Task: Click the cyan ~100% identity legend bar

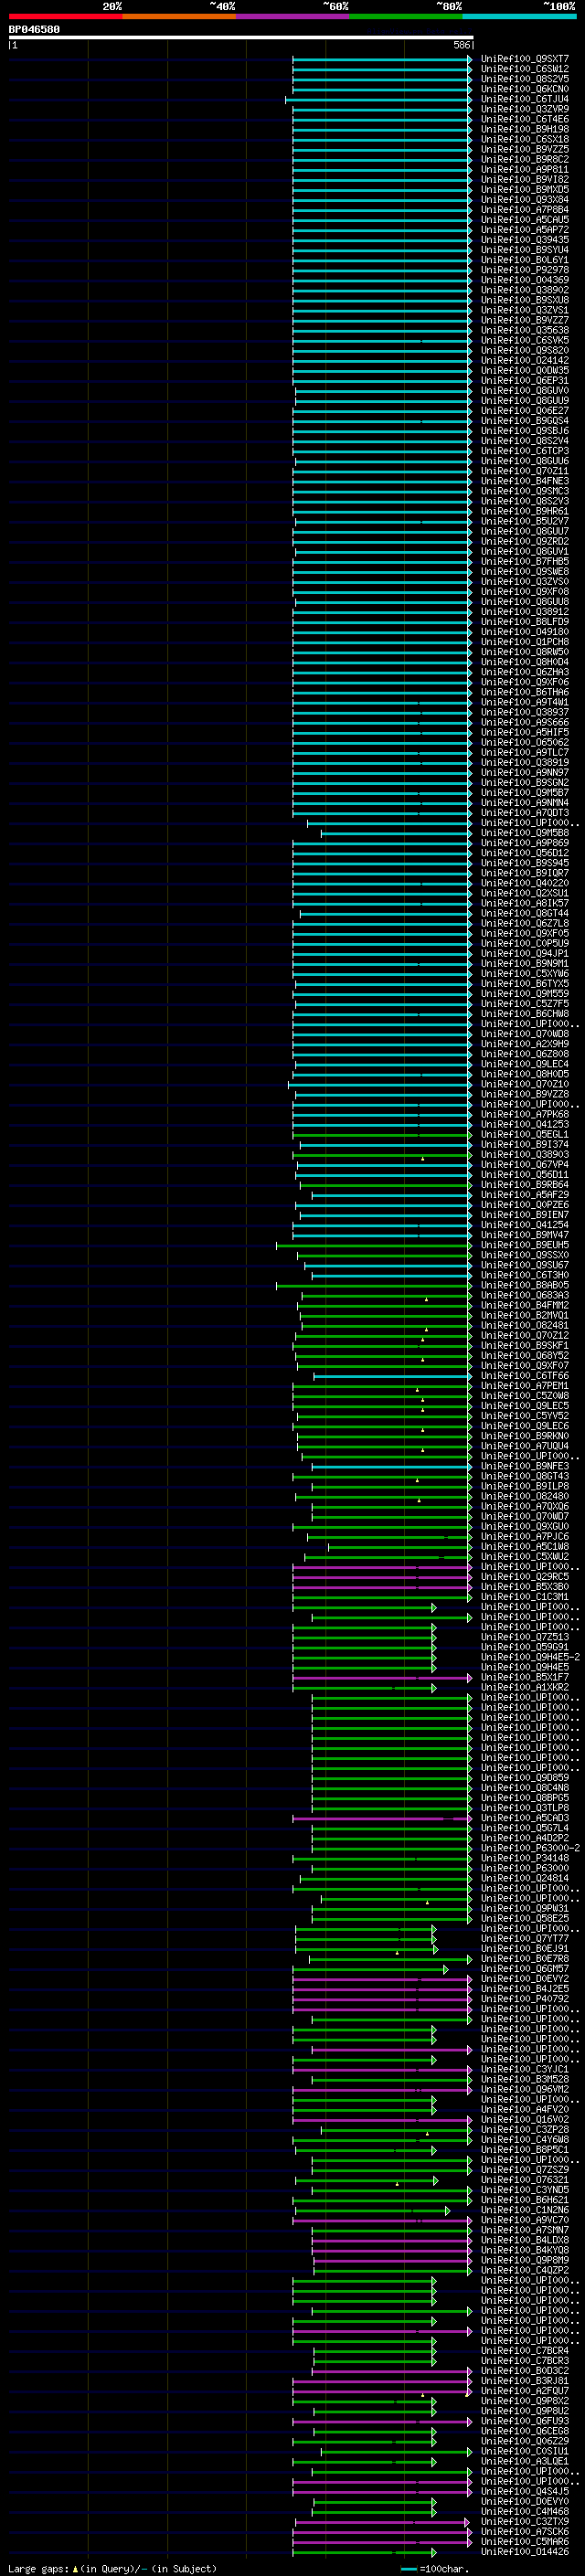Action: [x=520, y=17]
